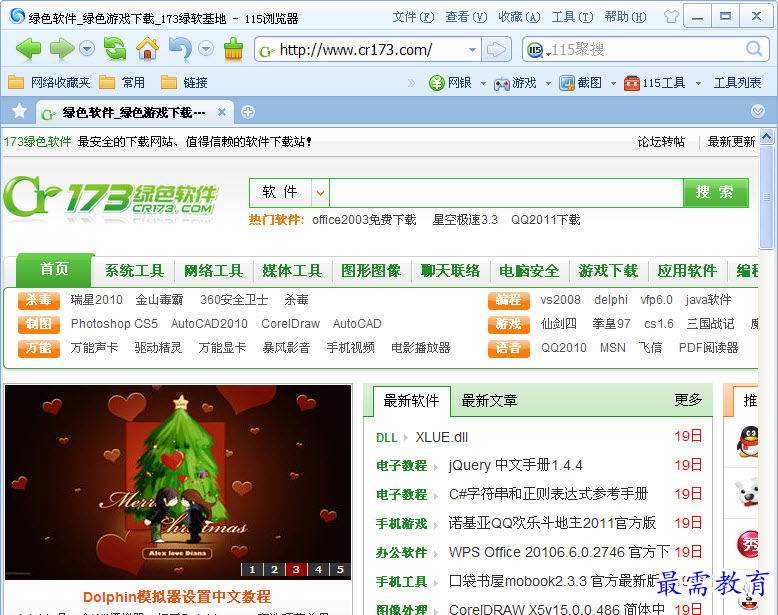
Task: Open the 收藏(A) menu
Action: 519,17
